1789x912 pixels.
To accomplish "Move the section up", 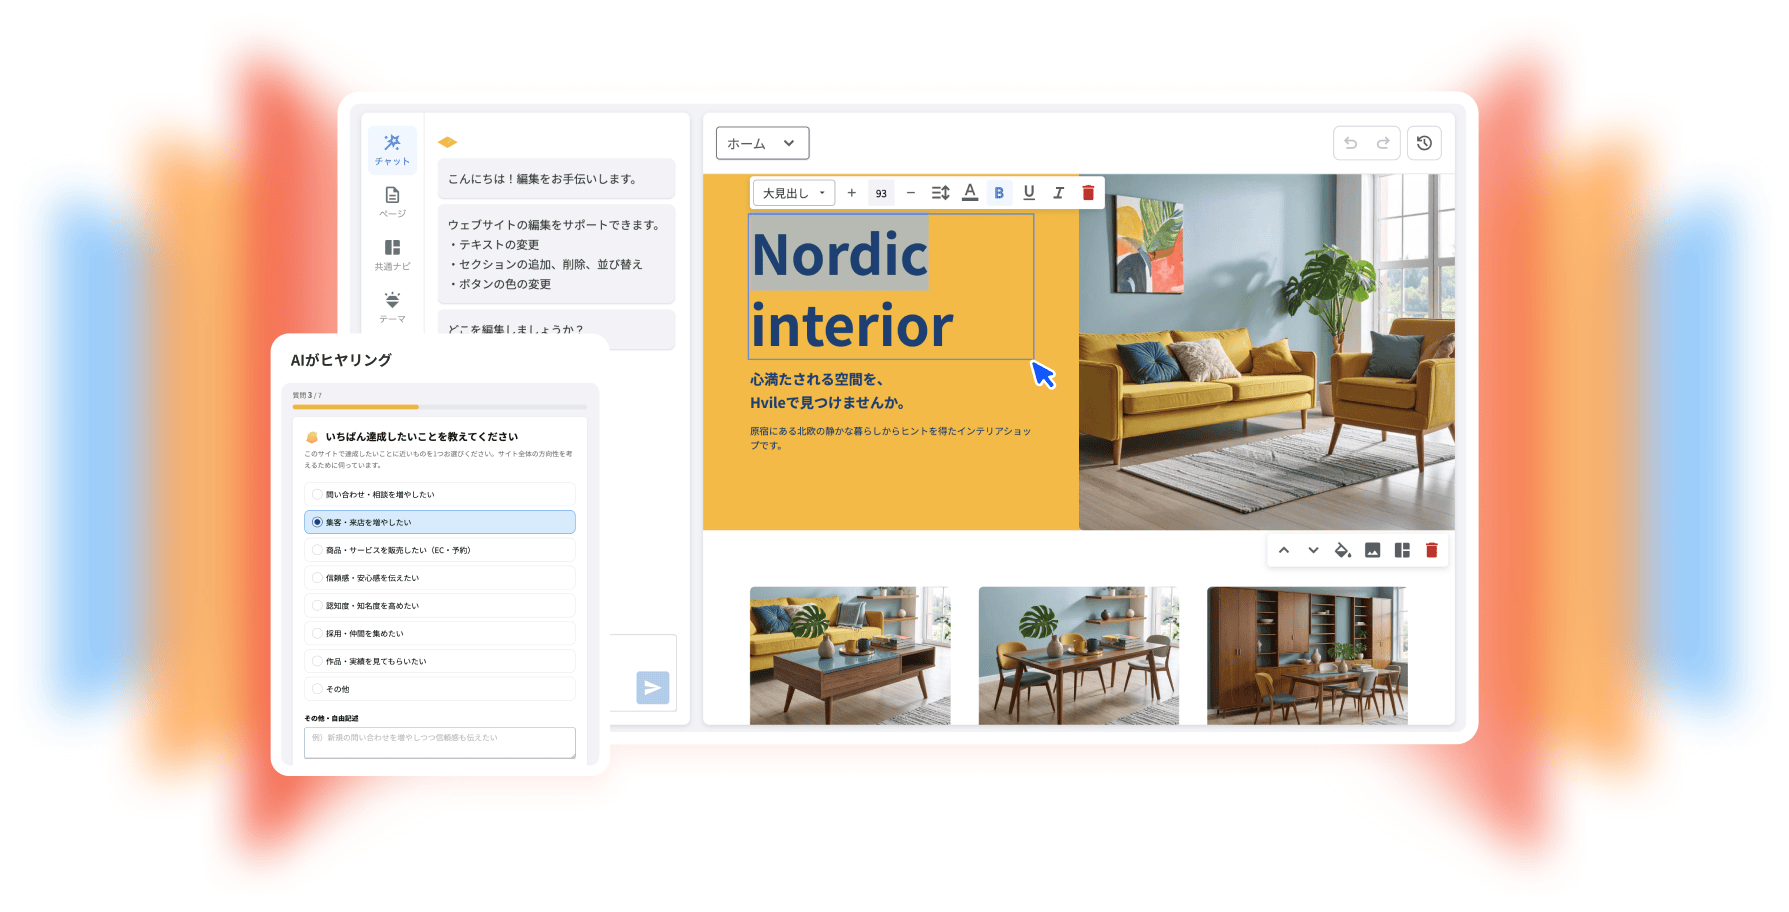I will pos(1284,550).
